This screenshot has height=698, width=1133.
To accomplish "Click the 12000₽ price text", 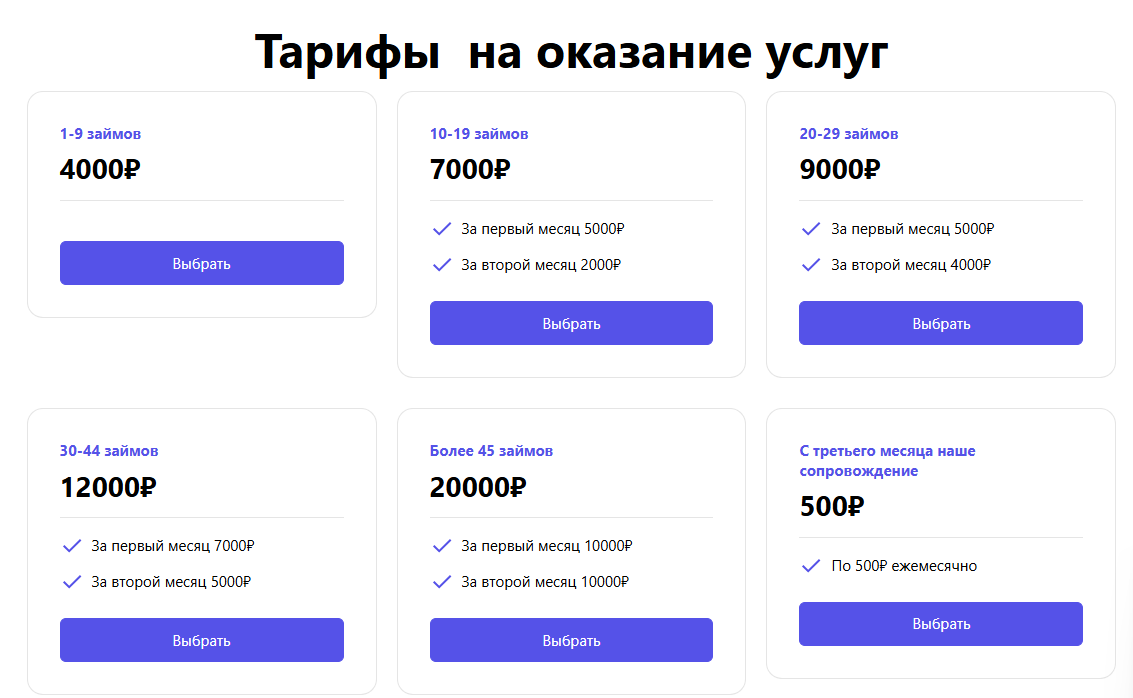I will point(108,487).
